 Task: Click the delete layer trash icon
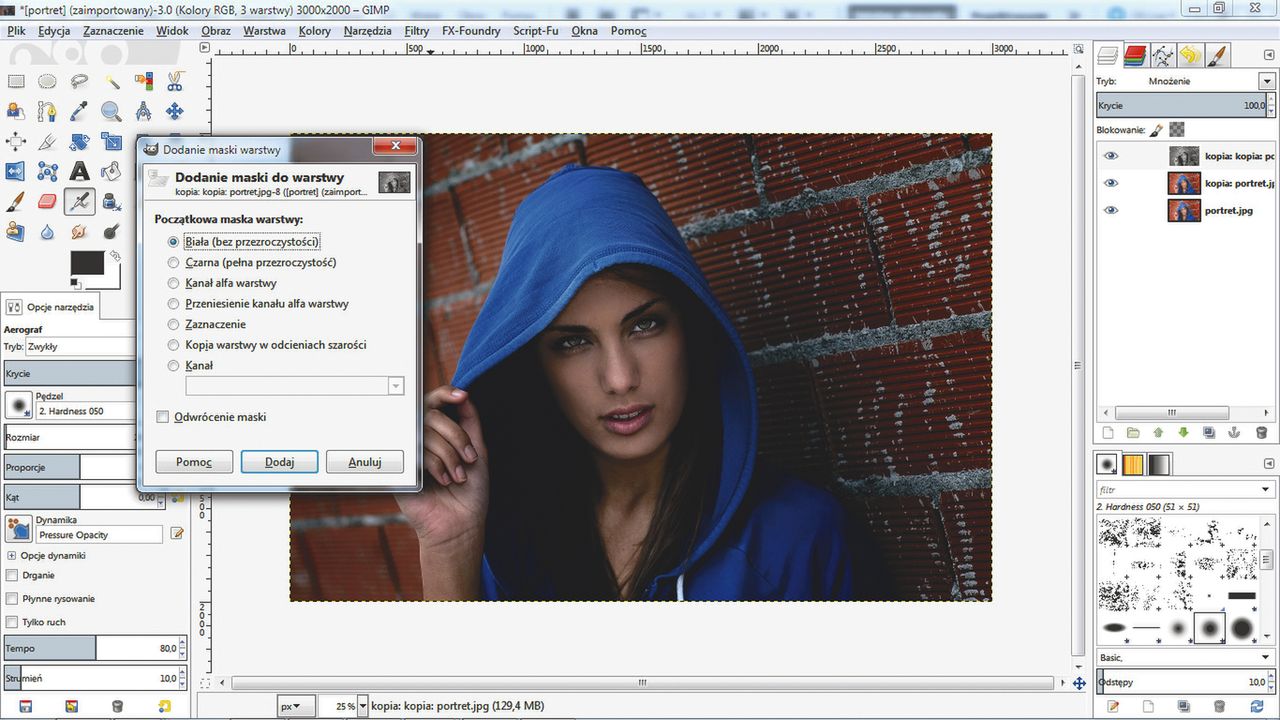(x=1262, y=433)
